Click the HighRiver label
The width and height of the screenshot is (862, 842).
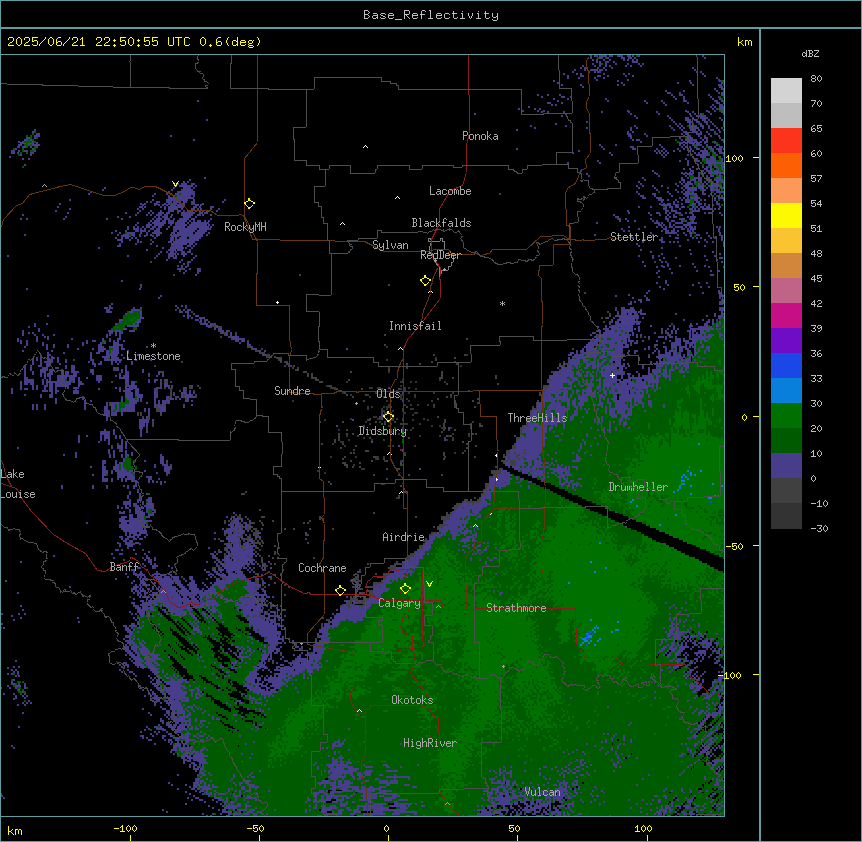tap(430, 743)
